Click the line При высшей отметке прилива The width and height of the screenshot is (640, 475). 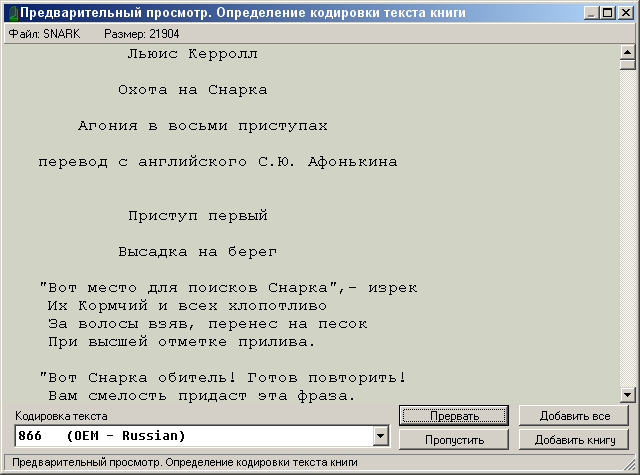[182, 342]
